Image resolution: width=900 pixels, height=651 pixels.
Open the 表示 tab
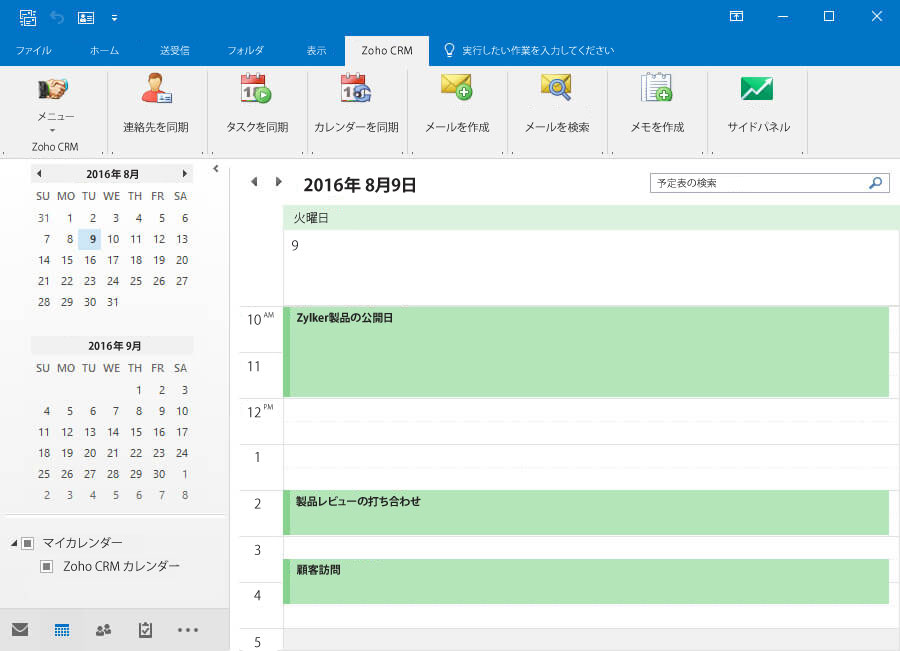[x=316, y=51]
